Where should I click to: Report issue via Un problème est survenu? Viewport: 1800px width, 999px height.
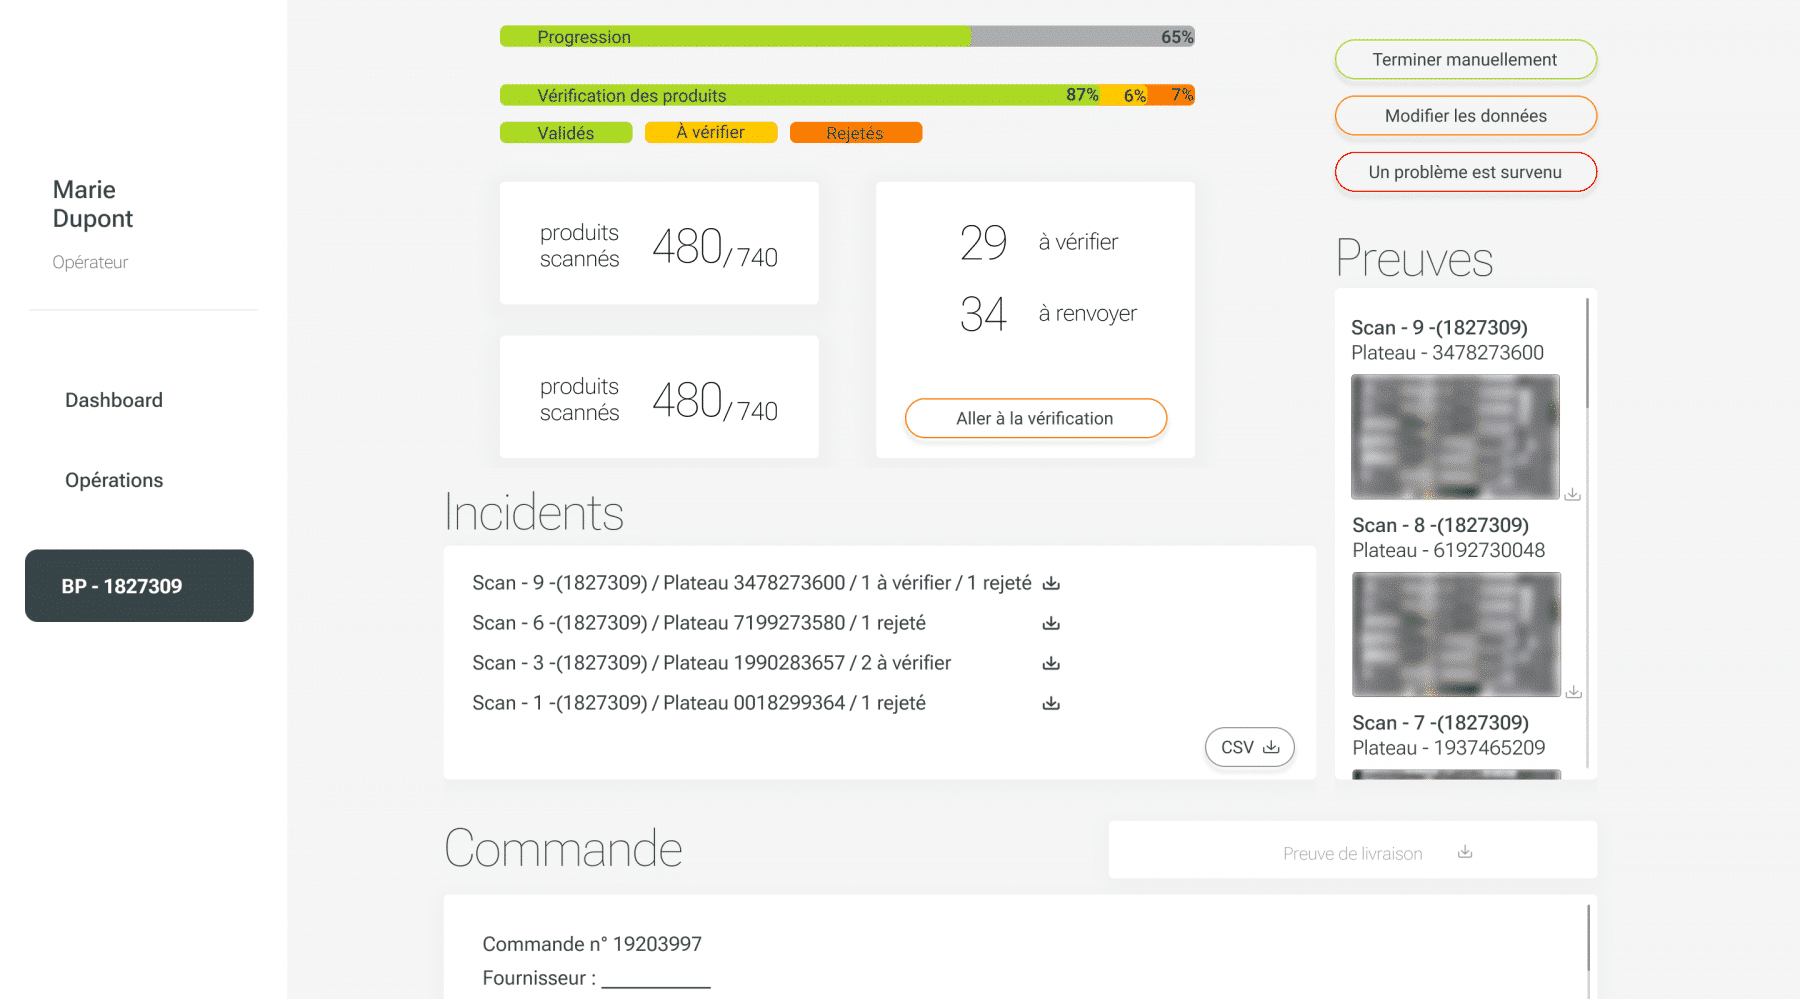click(x=1465, y=172)
